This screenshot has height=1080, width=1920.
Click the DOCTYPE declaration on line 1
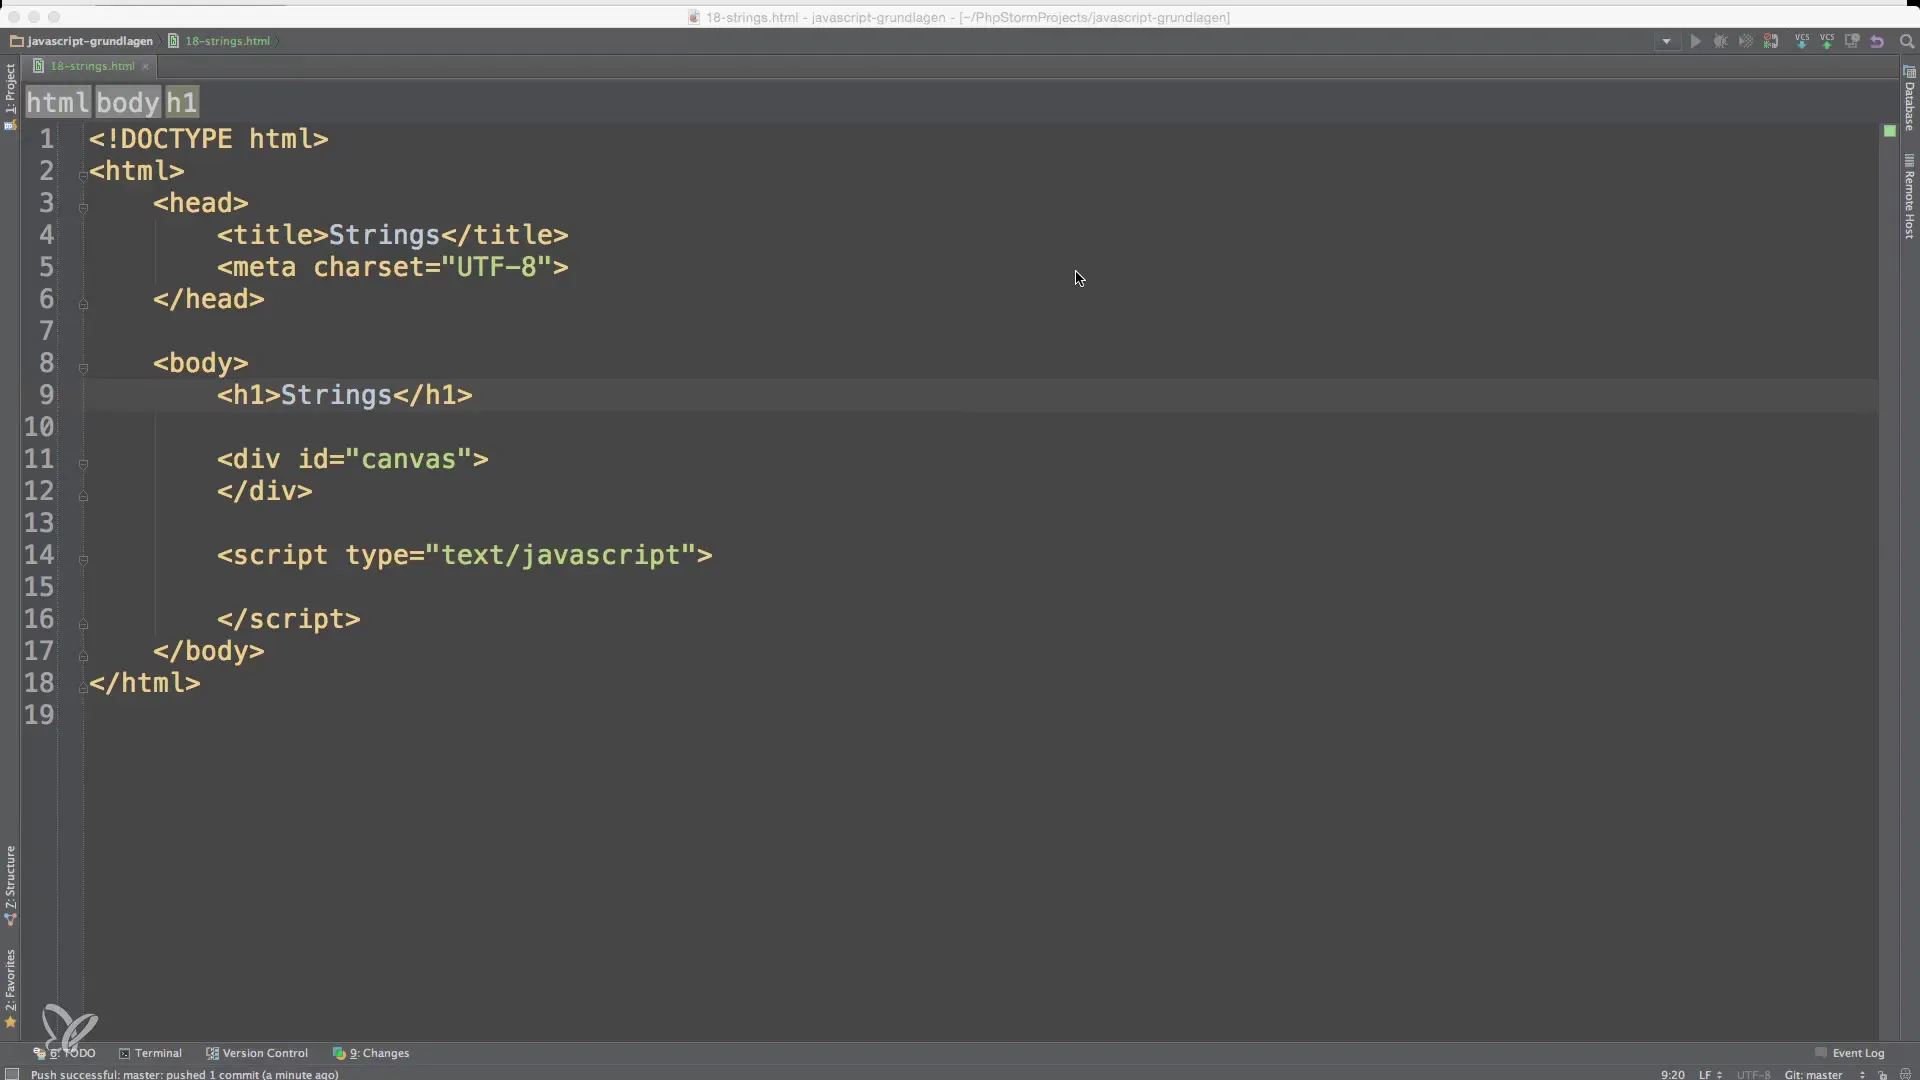coord(208,139)
